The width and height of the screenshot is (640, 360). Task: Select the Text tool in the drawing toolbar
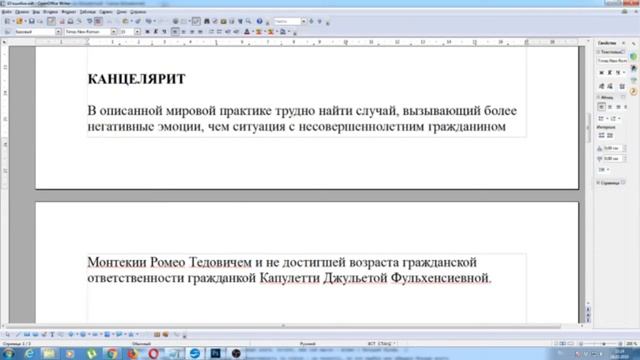pos(52,335)
